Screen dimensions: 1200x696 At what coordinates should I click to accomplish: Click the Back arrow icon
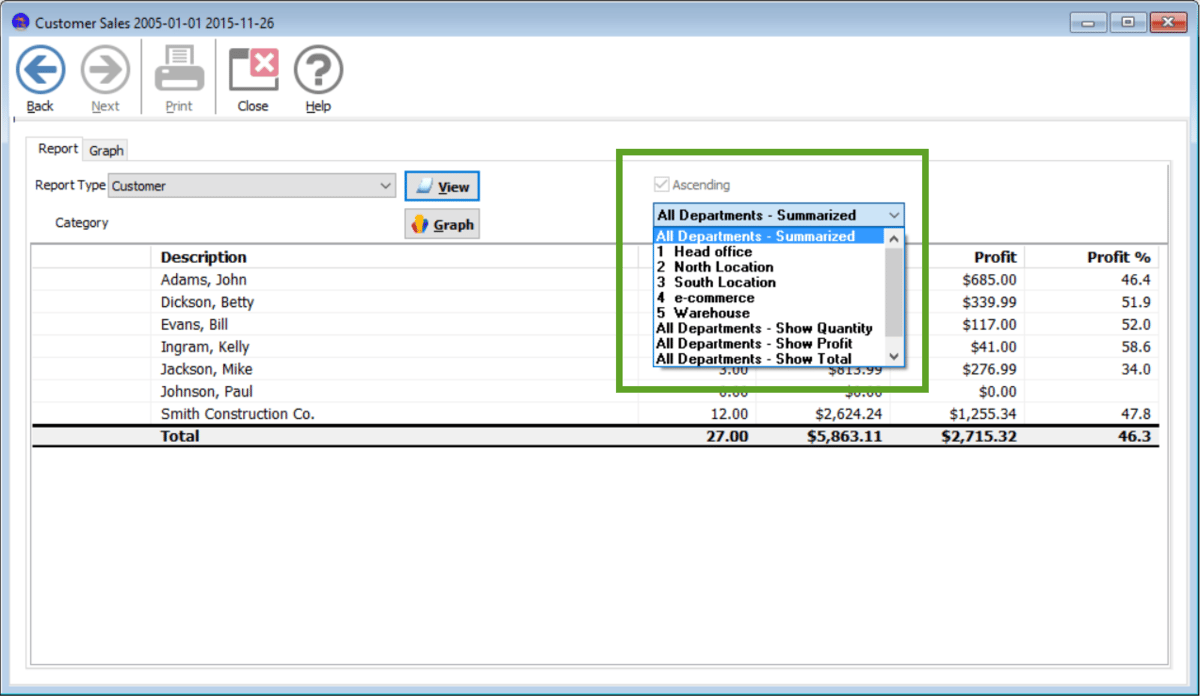[x=40, y=71]
